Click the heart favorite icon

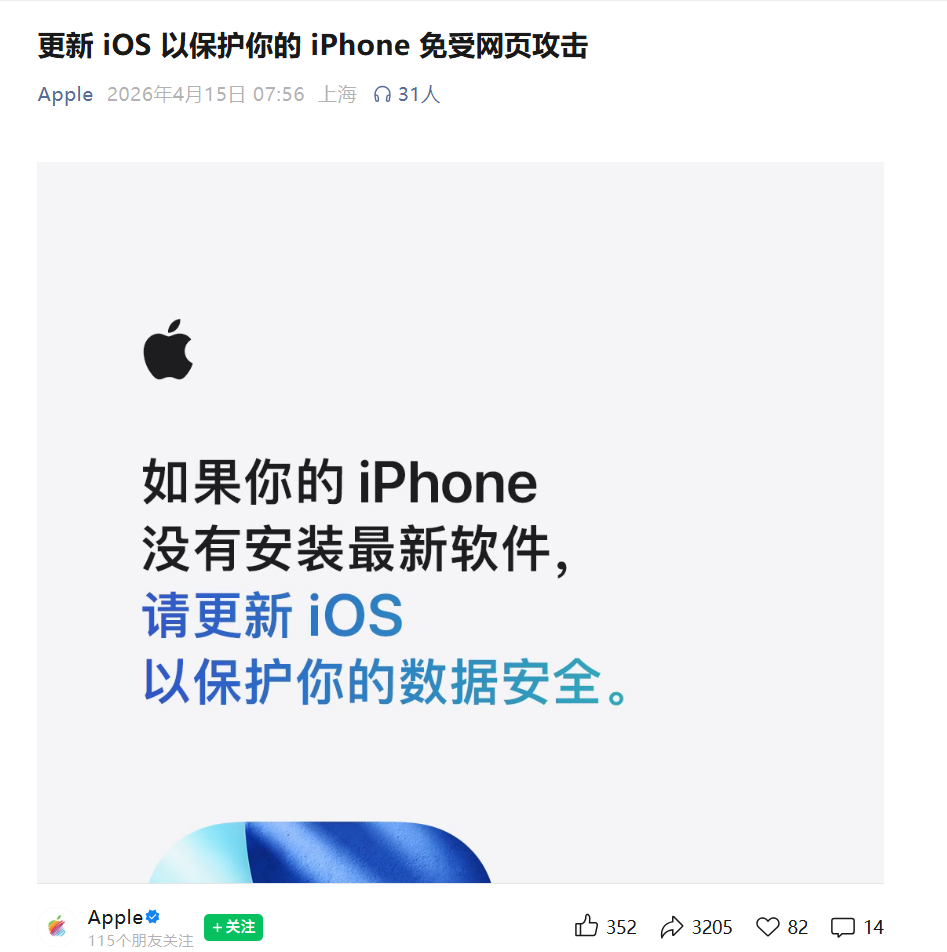coord(767,927)
